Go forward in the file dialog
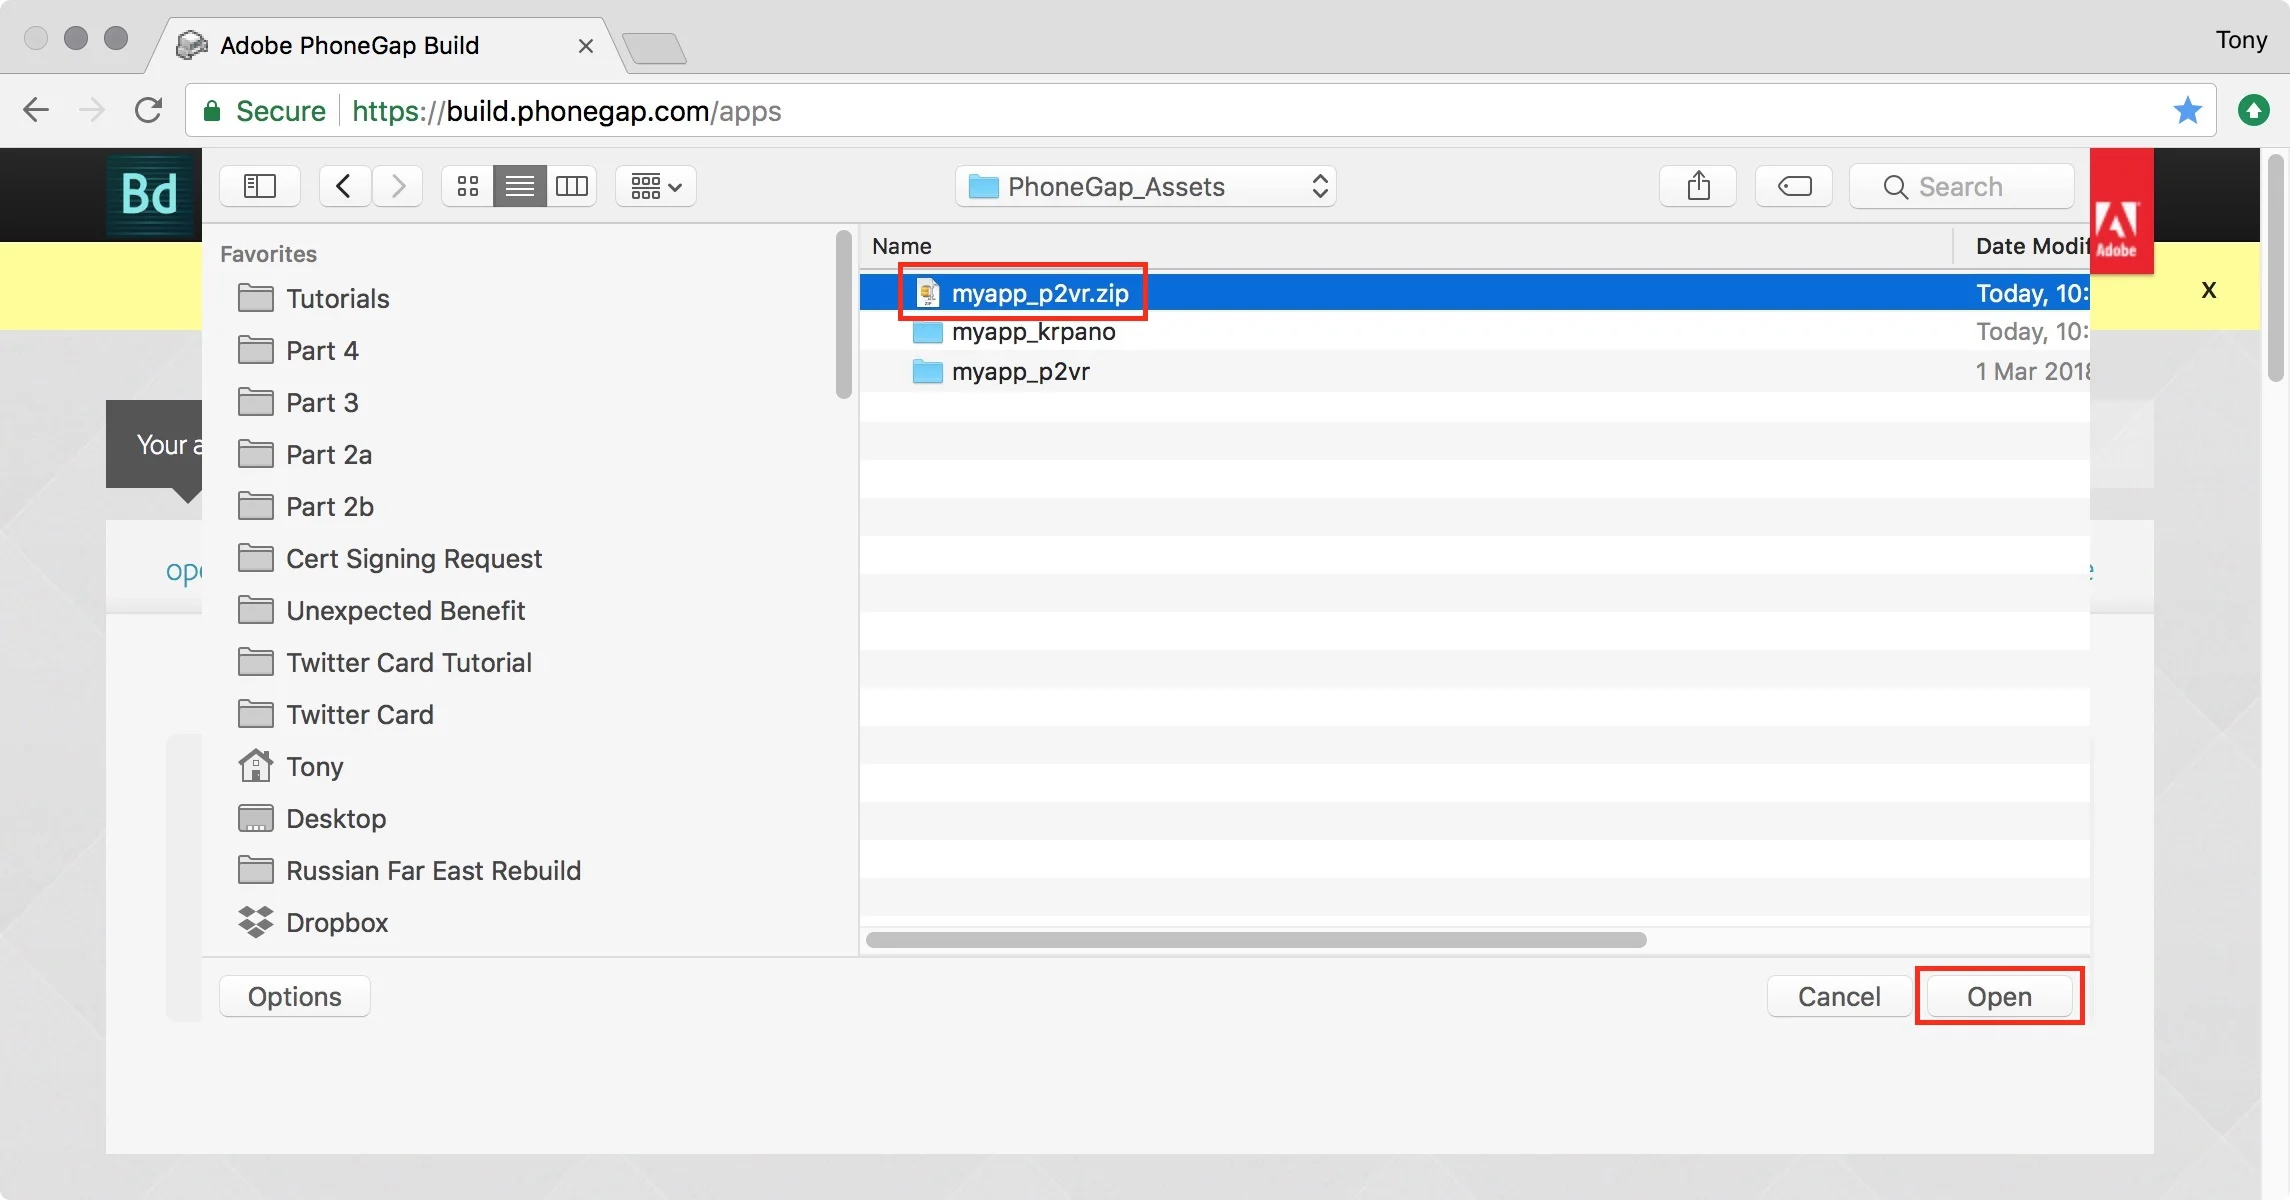The height and width of the screenshot is (1200, 2290). point(398,186)
